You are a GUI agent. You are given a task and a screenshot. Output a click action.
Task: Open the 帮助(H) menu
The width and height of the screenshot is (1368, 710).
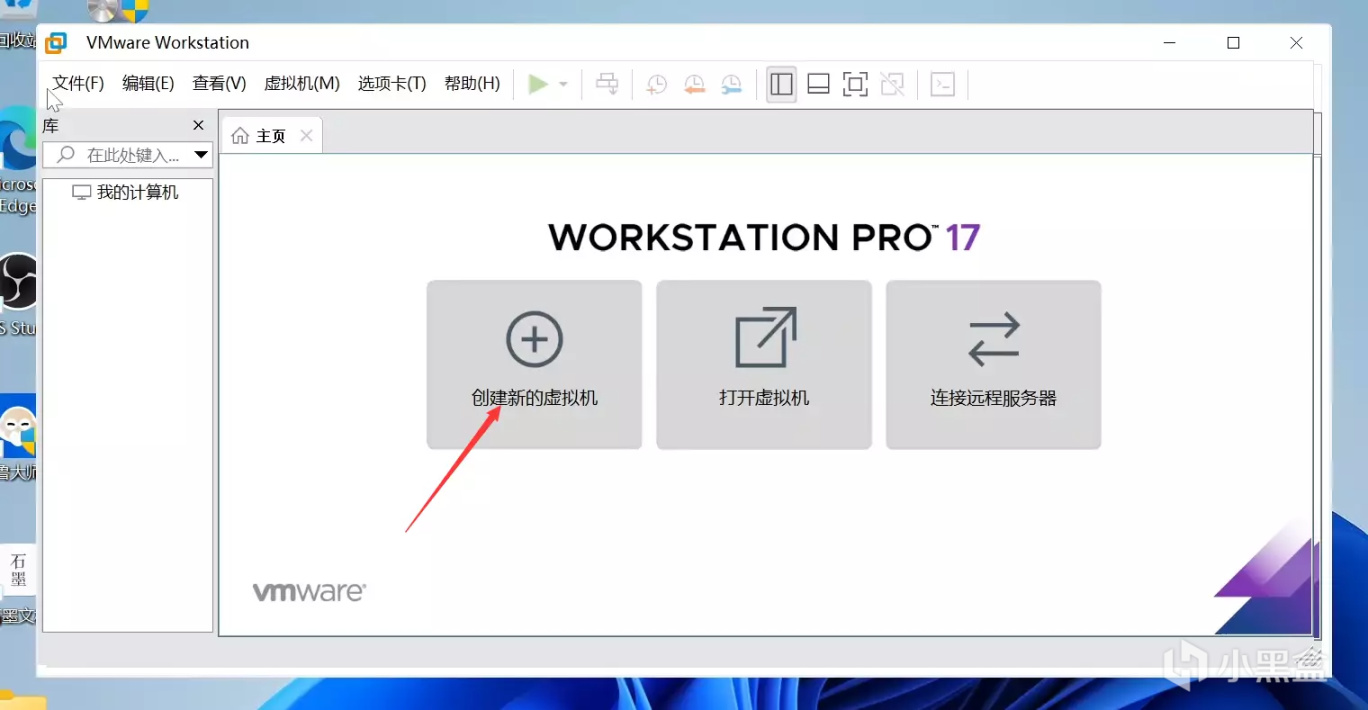point(472,84)
